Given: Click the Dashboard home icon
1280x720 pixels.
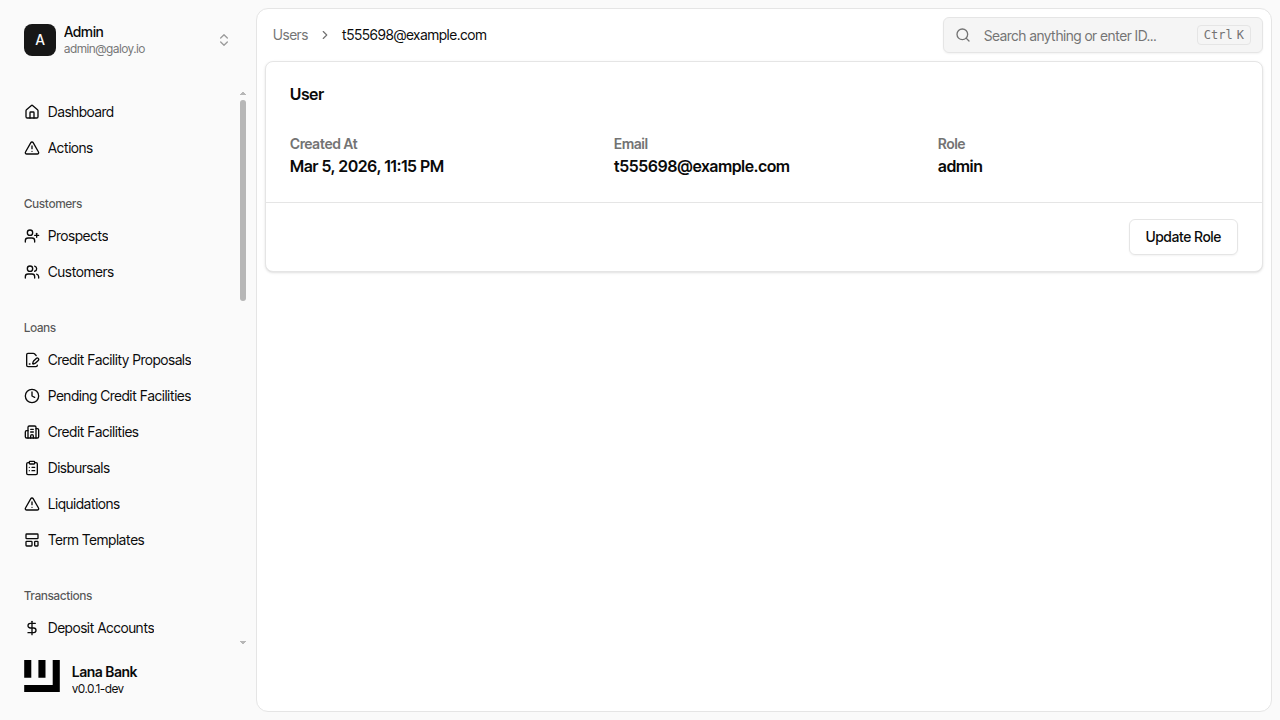Looking at the screenshot, I should [32, 112].
